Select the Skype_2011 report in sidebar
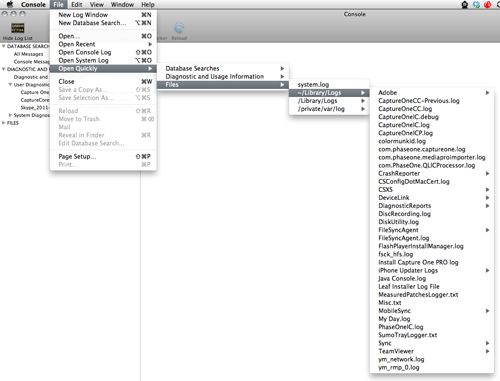This screenshot has width=500, height=381. click(x=35, y=107)
